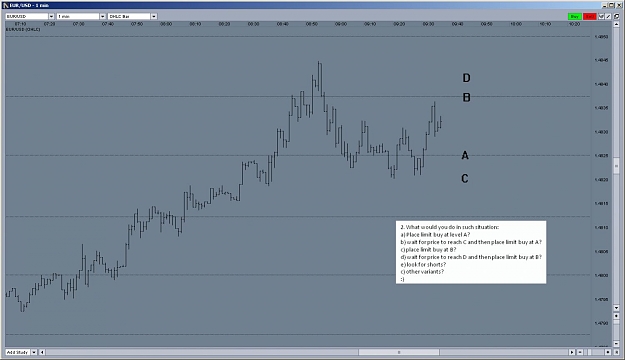
Task: Click the detach window icon top right
Action: tap(616, 16)
